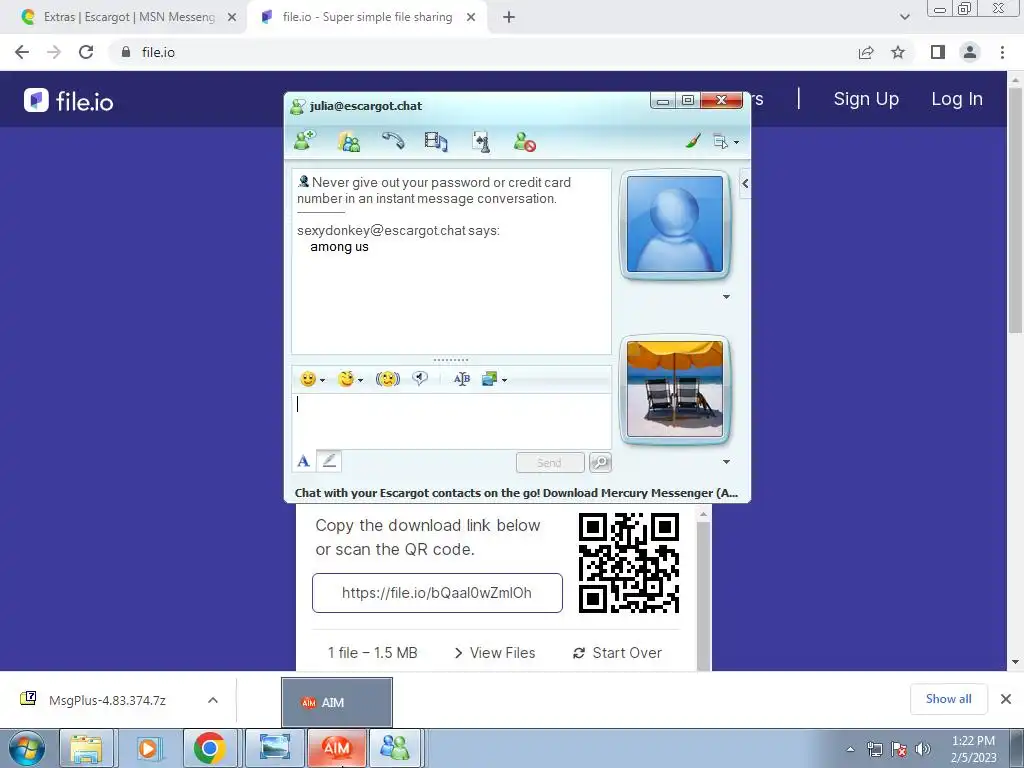This screenshot has height=768, width=1024.
Task: Open Chrome's three-dot menu
Action: pyautogui.click(x=1002, y=52)
